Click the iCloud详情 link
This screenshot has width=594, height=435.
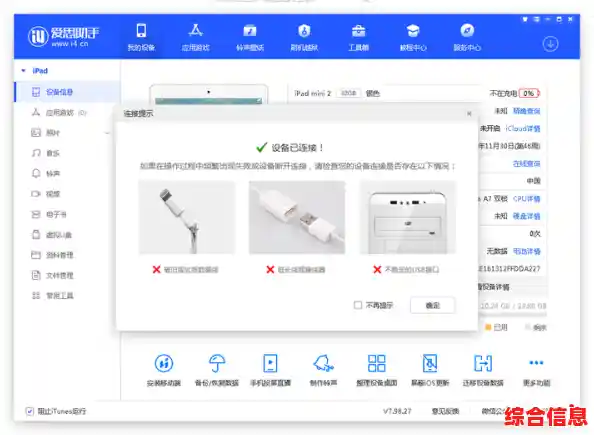(523, 128)
